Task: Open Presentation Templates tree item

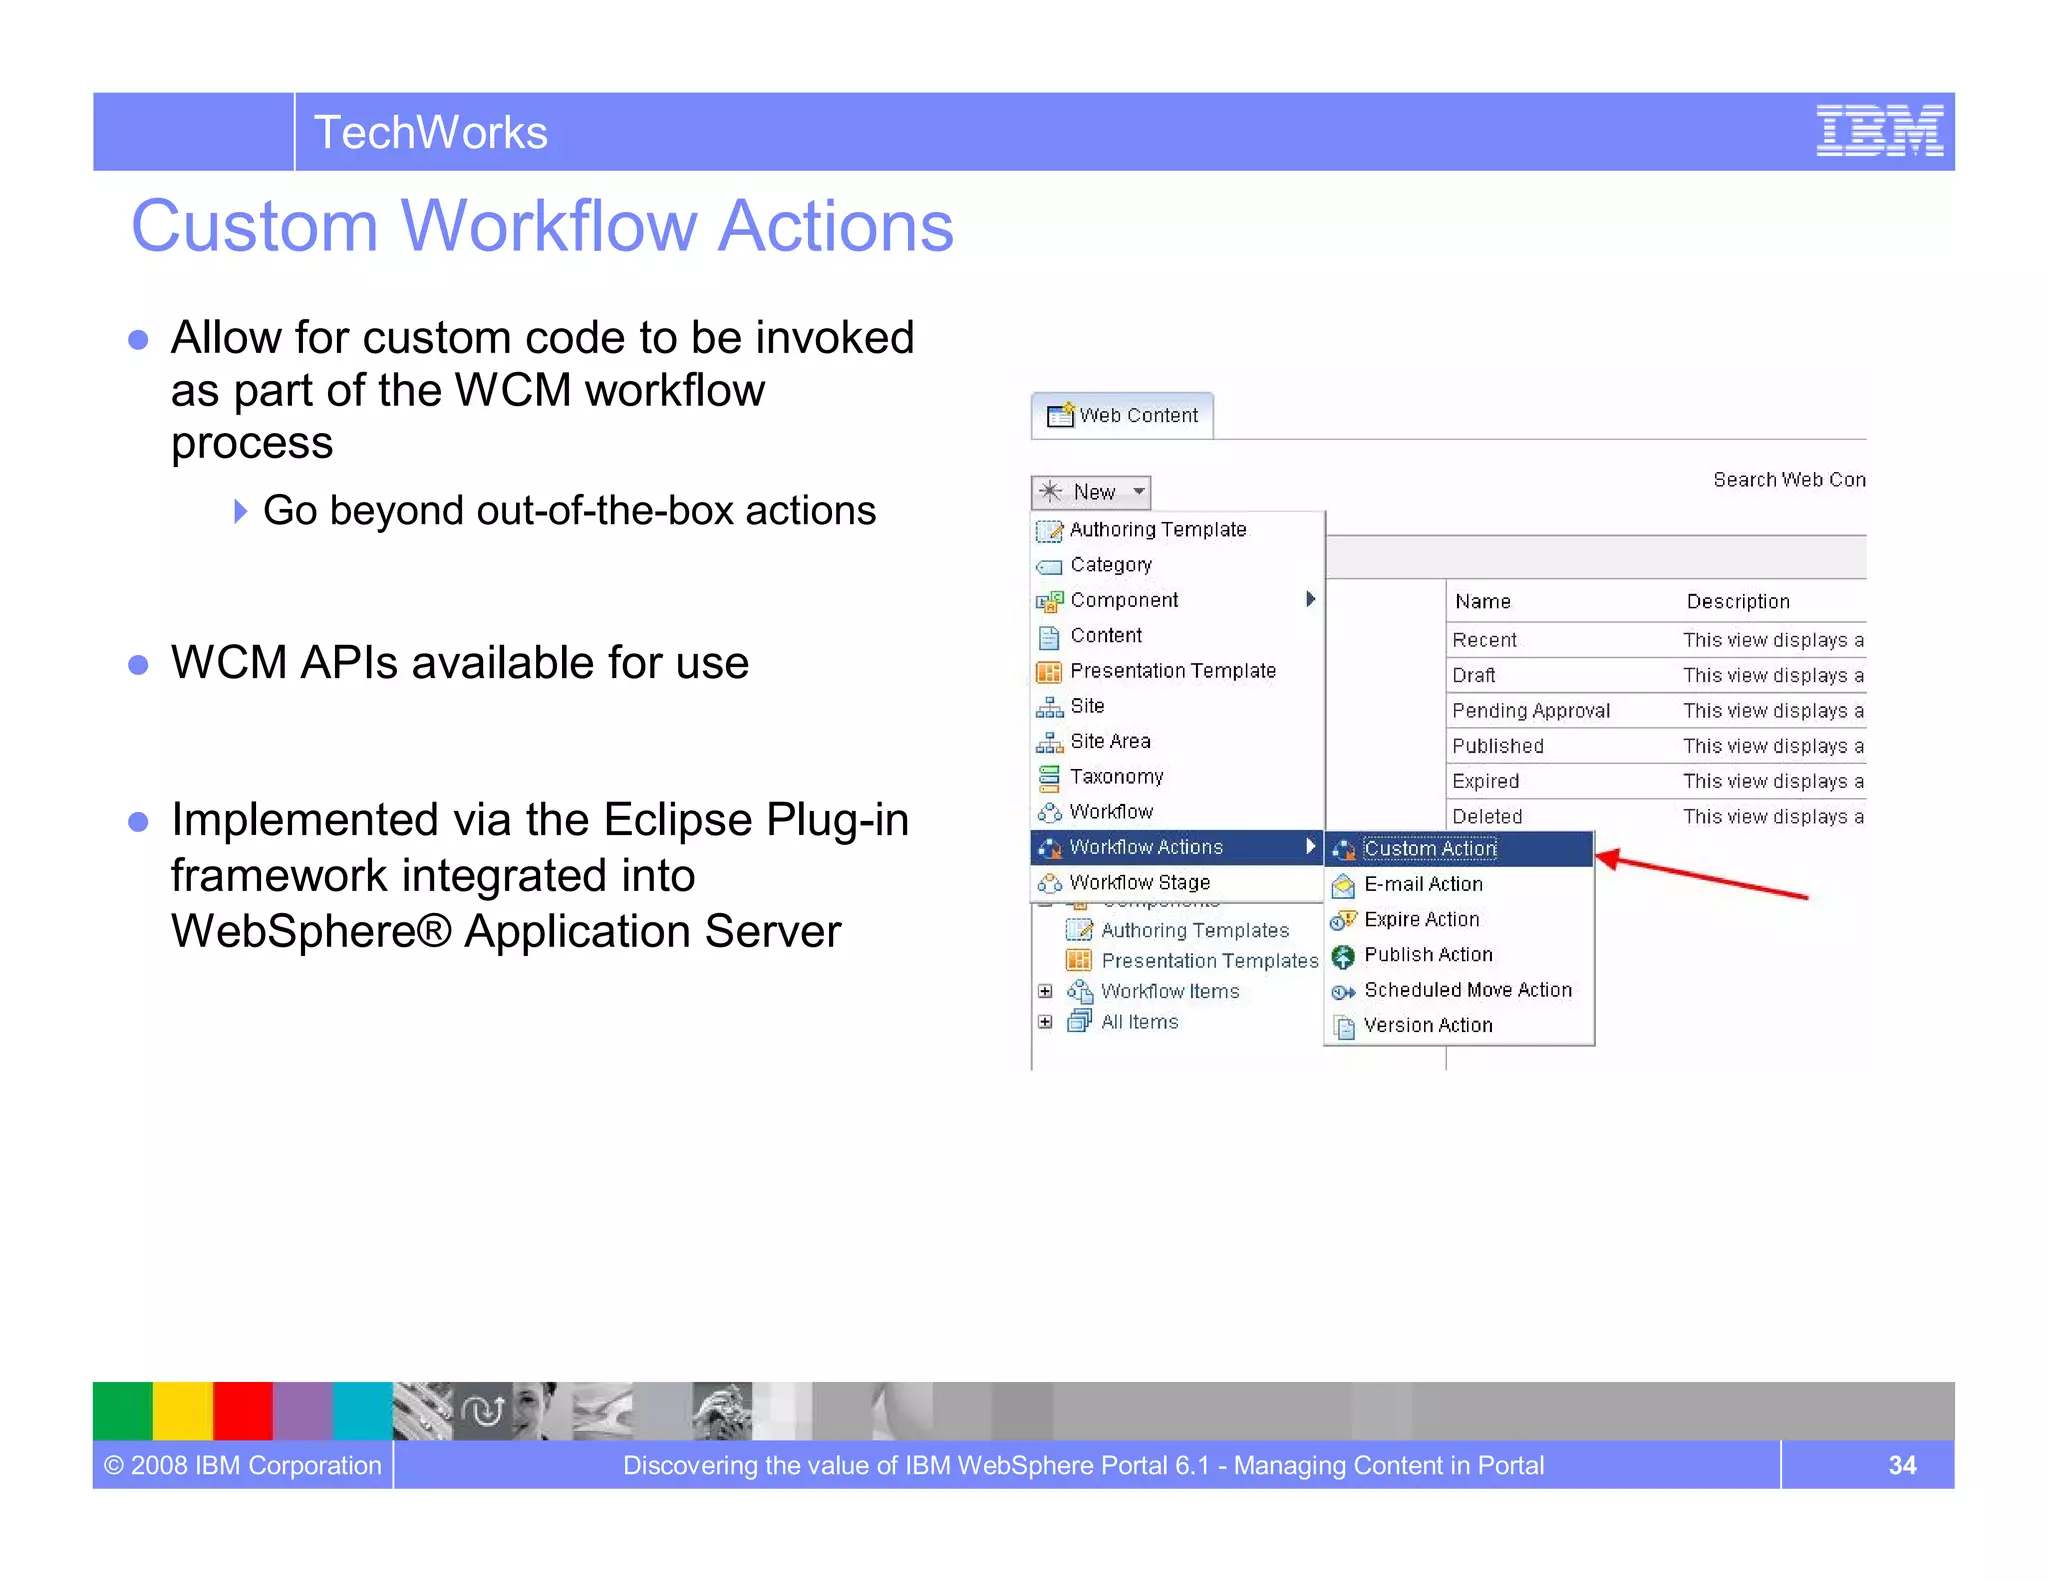Action: (1210, 961)
